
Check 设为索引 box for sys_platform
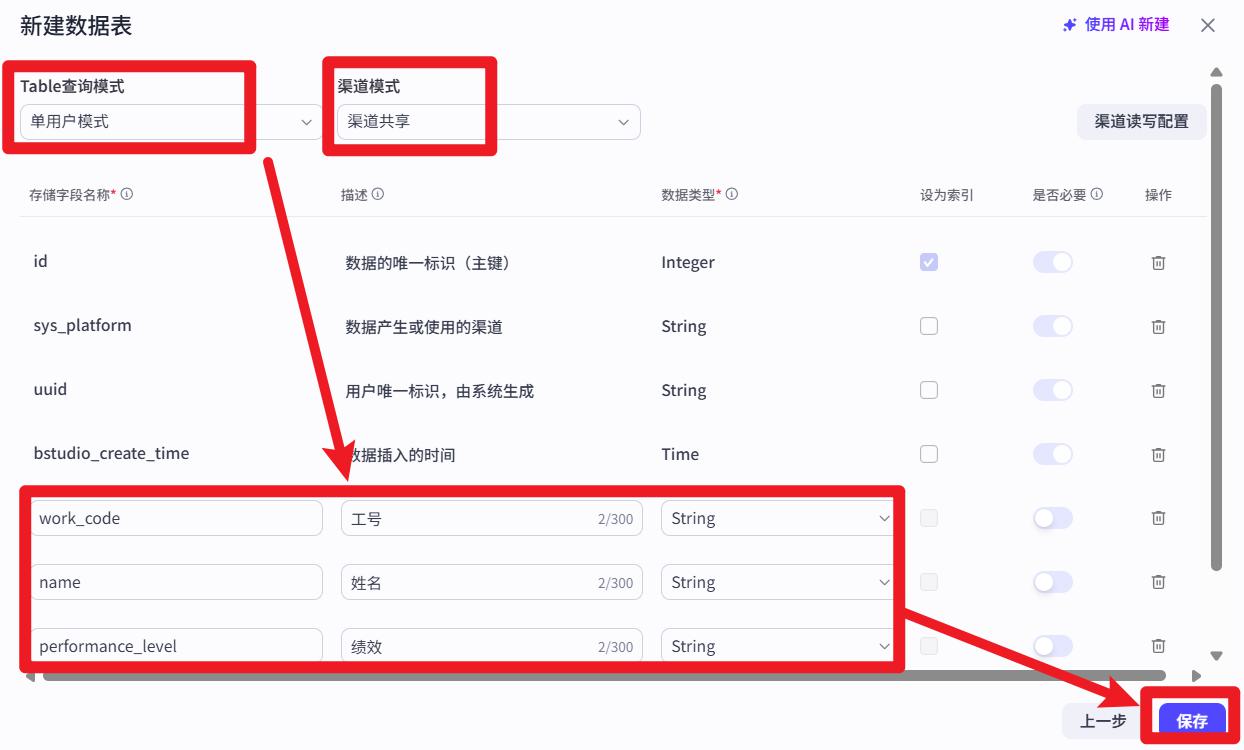point(929,326)
